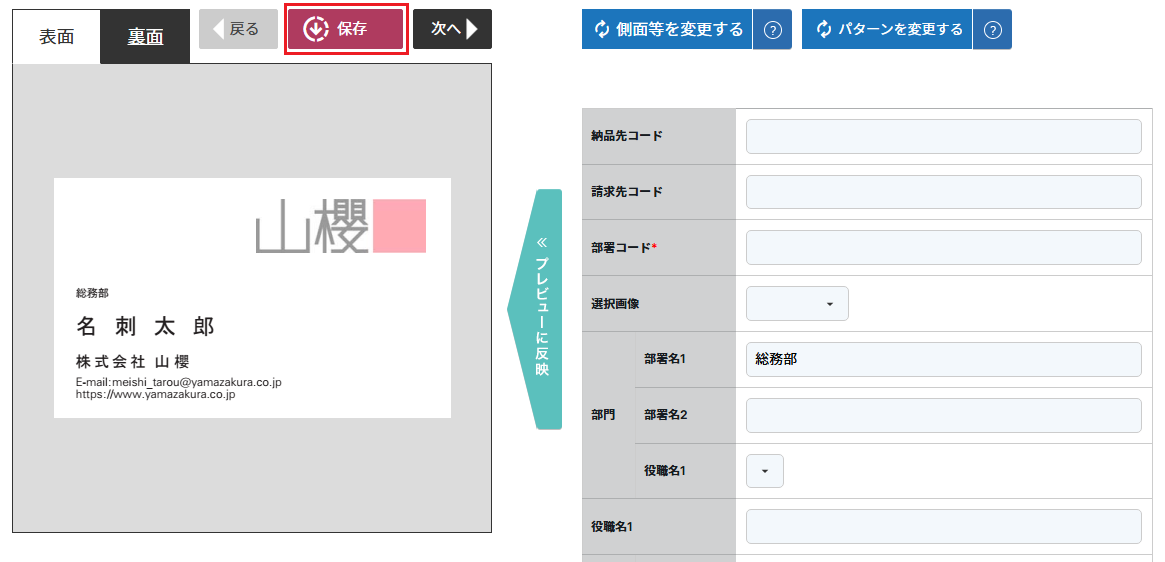
Task: Edit the 部署名1 field containing 総務部
Action: 944,360
